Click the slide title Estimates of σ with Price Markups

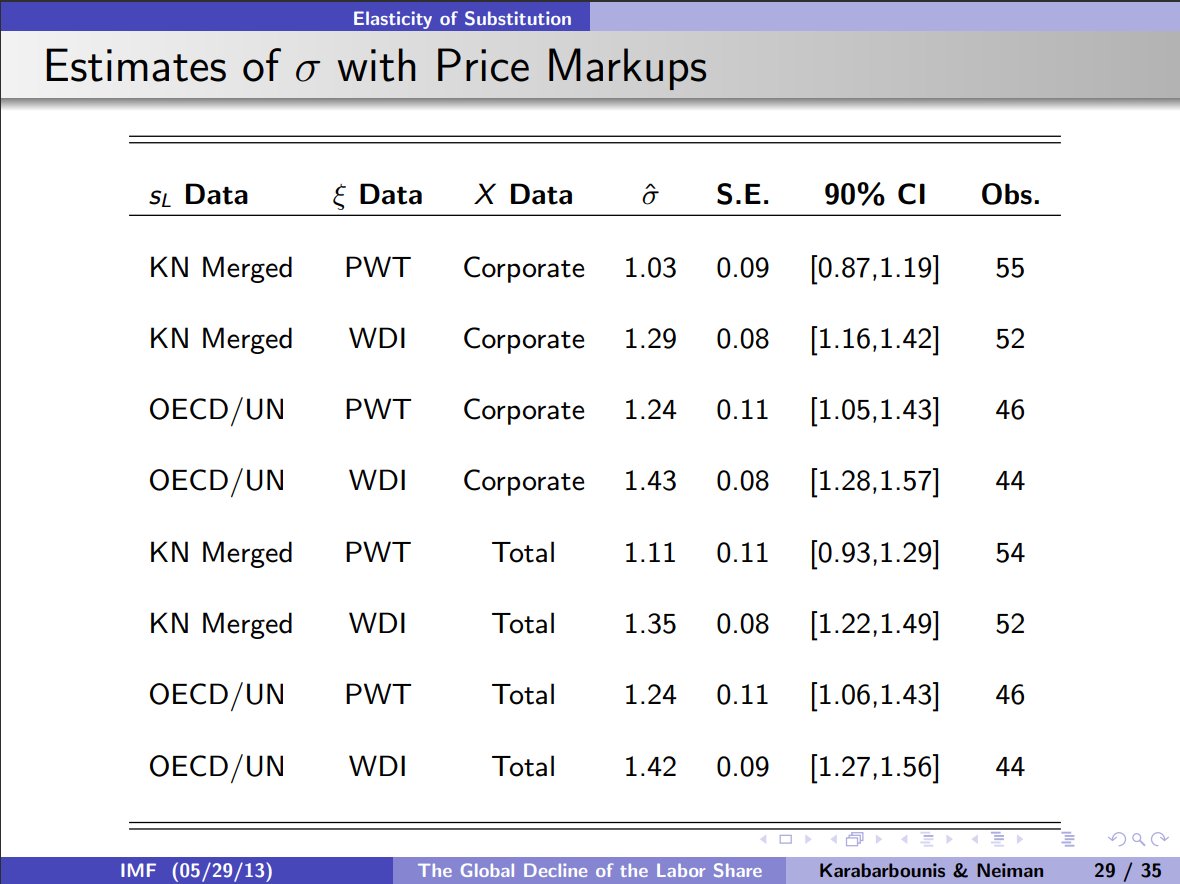click(x=376, y=66)
